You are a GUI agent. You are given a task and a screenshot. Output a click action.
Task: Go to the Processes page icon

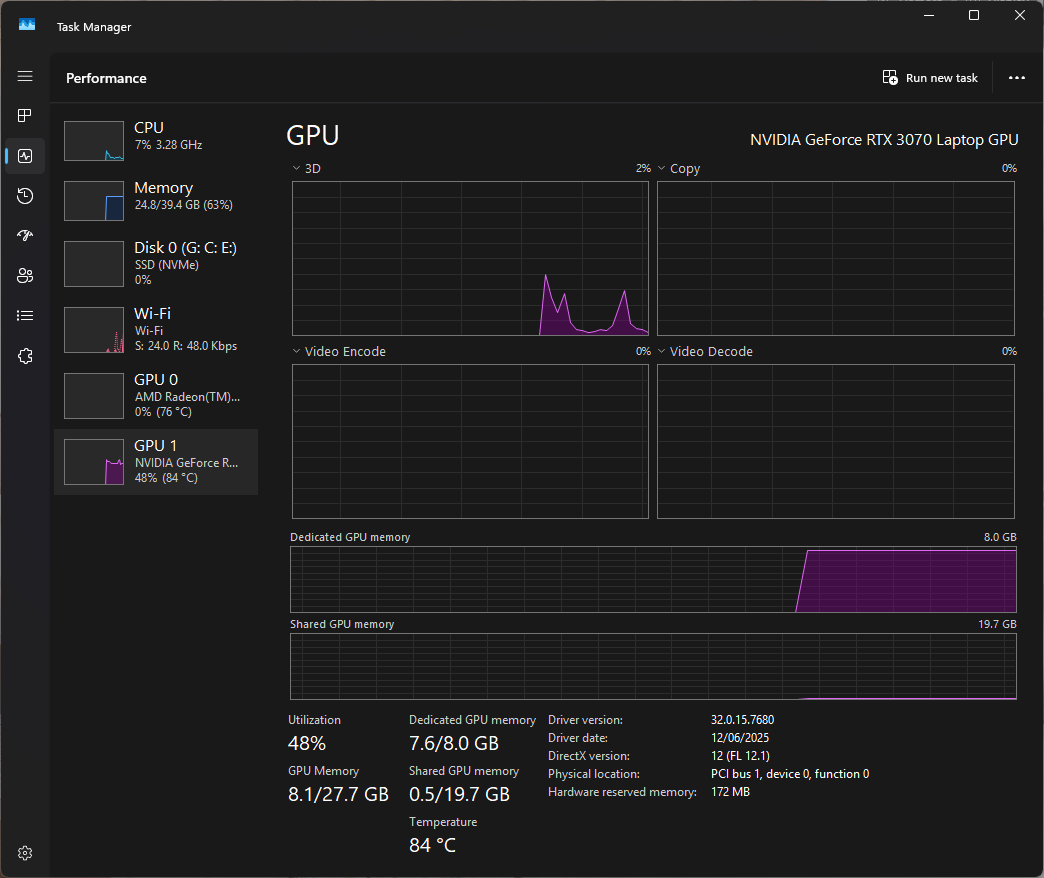pyautogui.click(x=25, y=116)
